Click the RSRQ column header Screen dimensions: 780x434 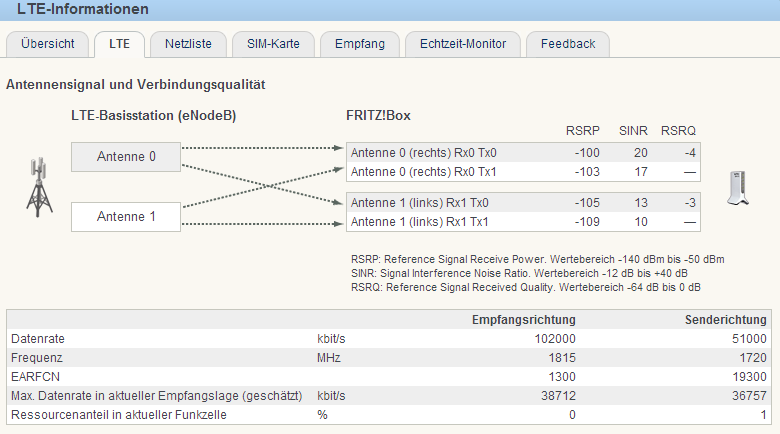click(678, 131)
